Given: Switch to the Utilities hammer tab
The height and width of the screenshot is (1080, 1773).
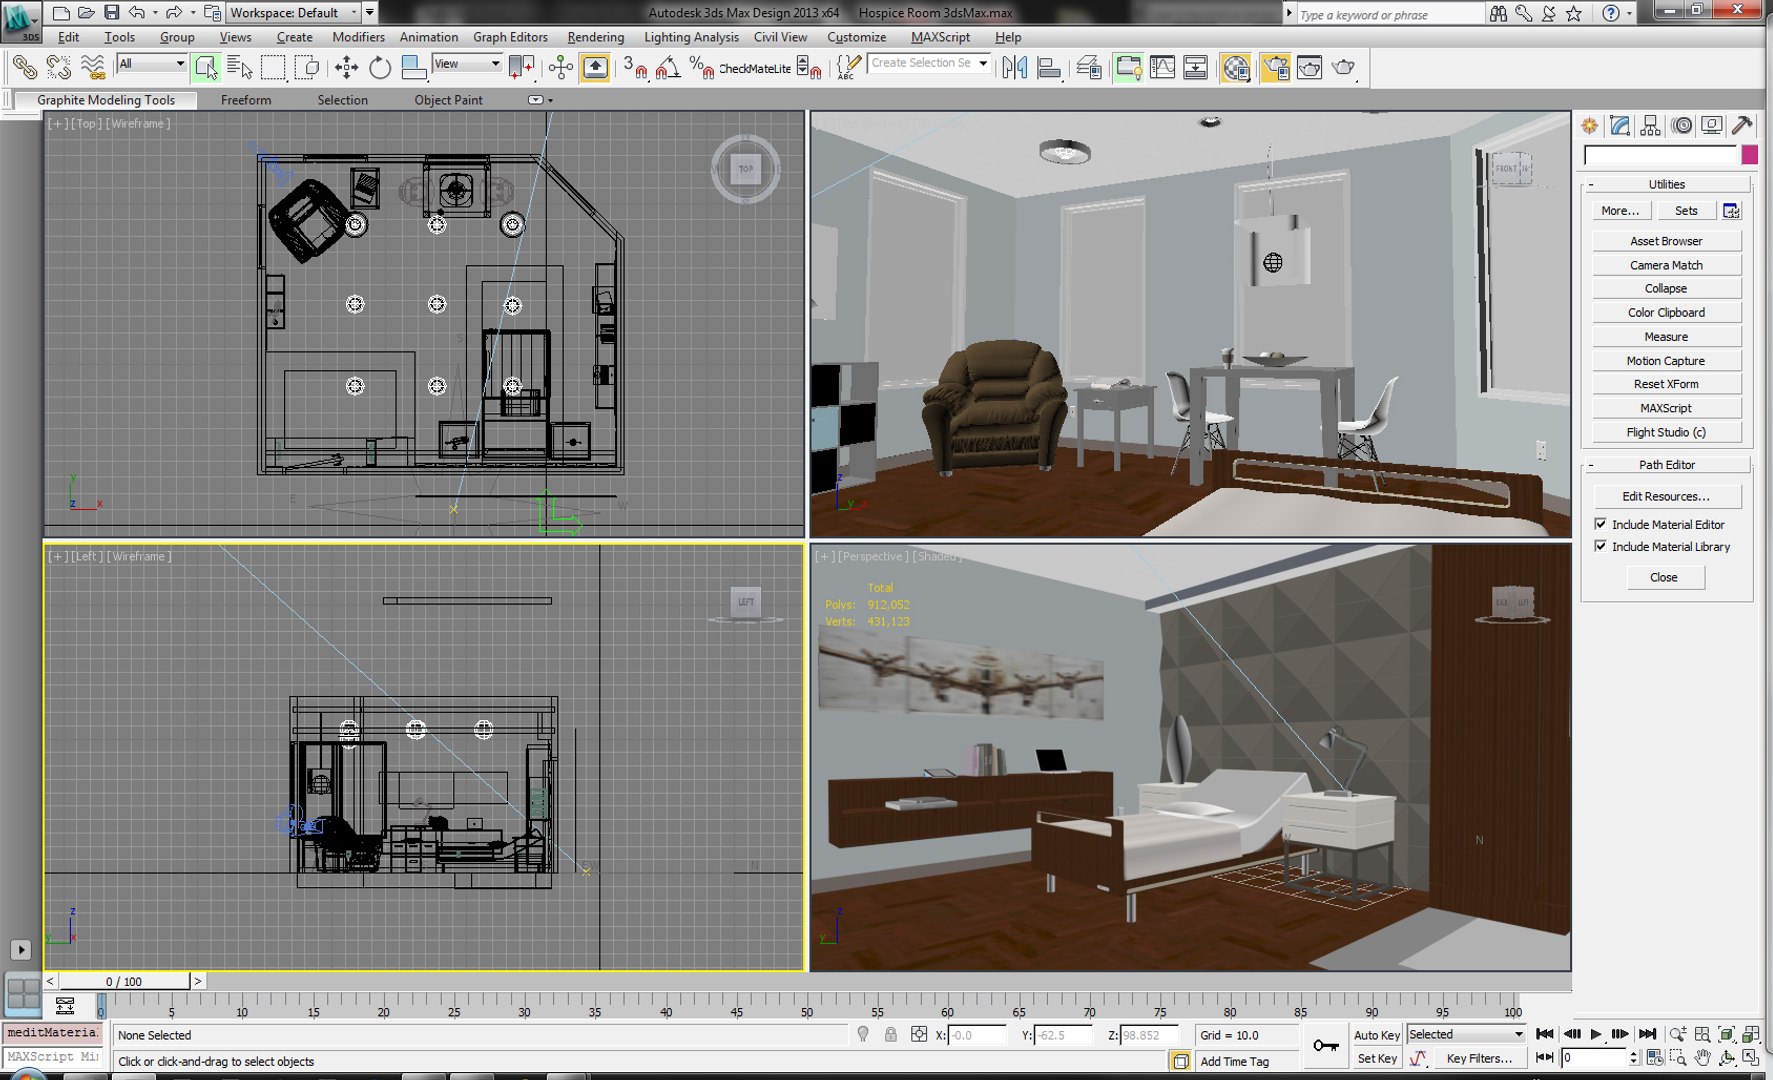Looking at the screenshot, I should click(1742, 125).
